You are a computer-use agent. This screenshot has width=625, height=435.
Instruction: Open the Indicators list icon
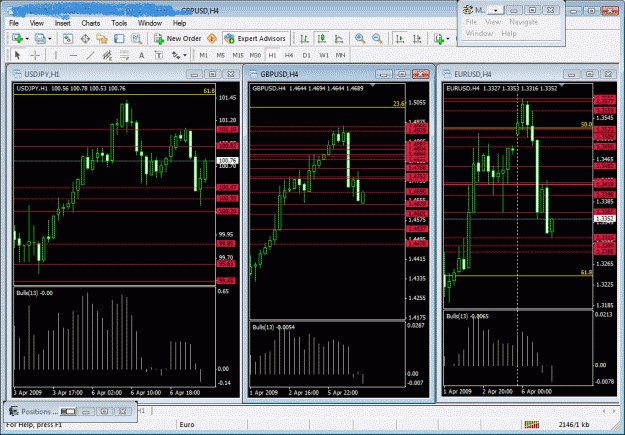(x=439, y=39)
